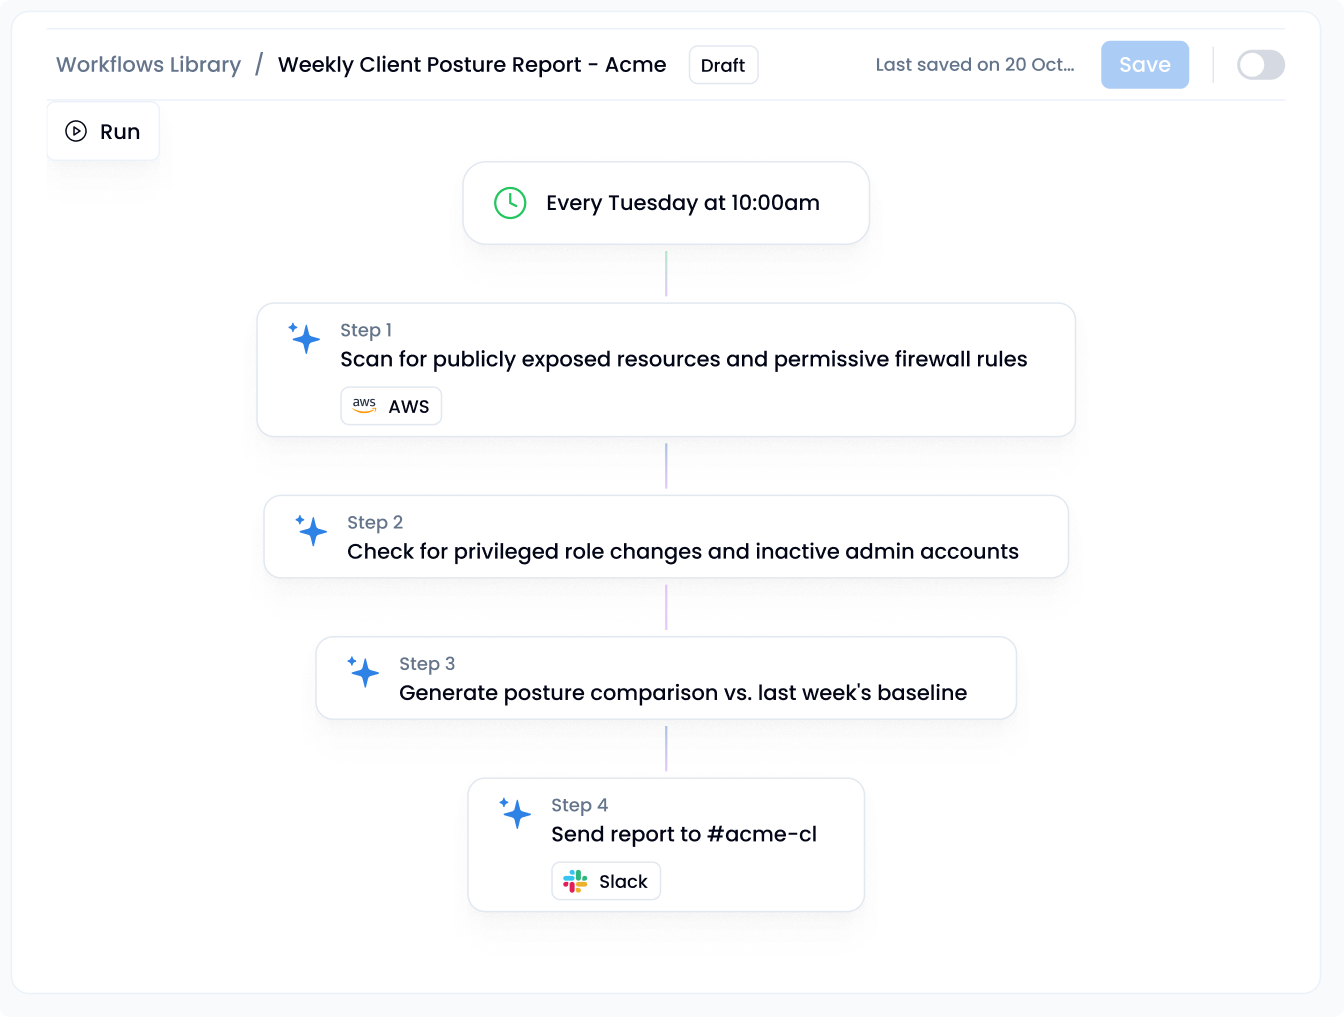Click the Step 2 sparkle icon
Image resolution: width=1344 pixels, height=1017 pixels.
coord(311,530)
